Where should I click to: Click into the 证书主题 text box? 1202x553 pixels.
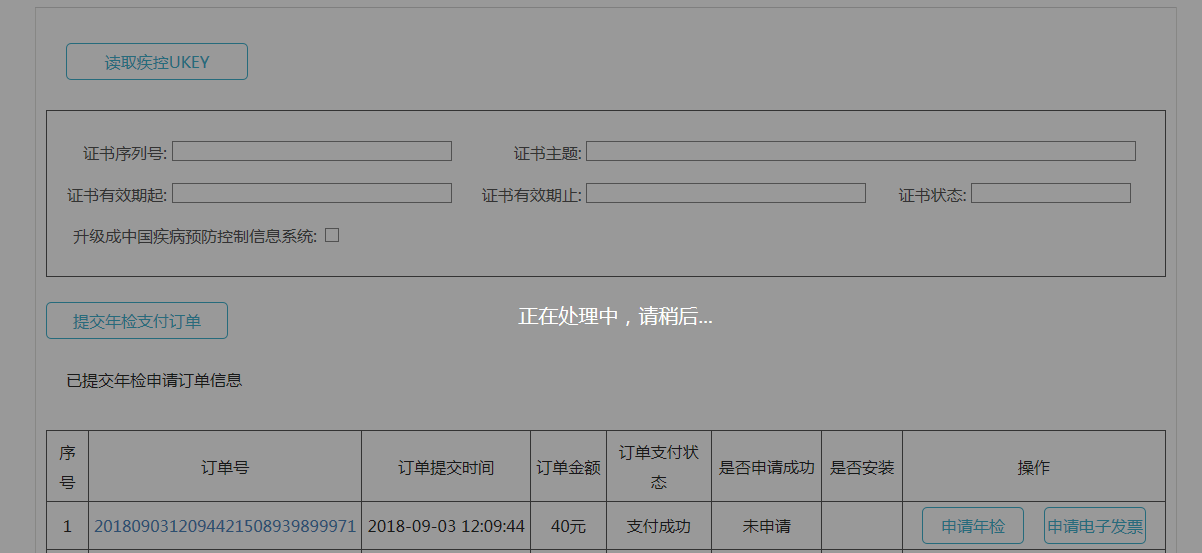pos(860,151)
